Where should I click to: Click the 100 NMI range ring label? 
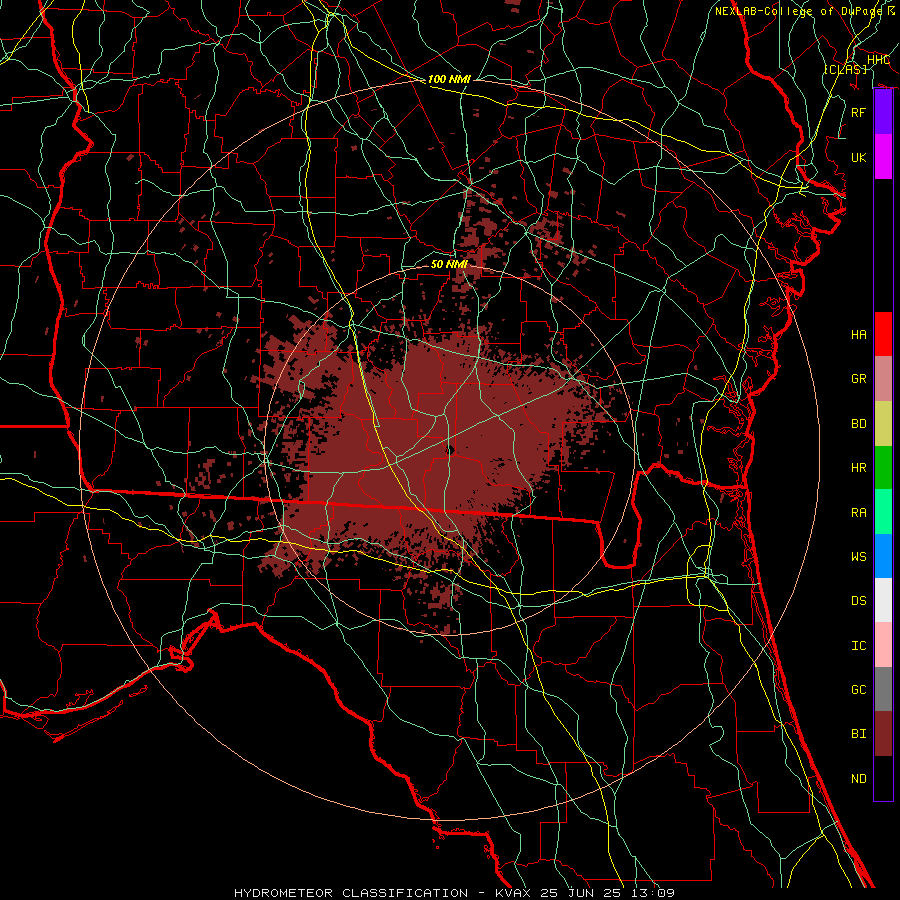coord(449,79)
